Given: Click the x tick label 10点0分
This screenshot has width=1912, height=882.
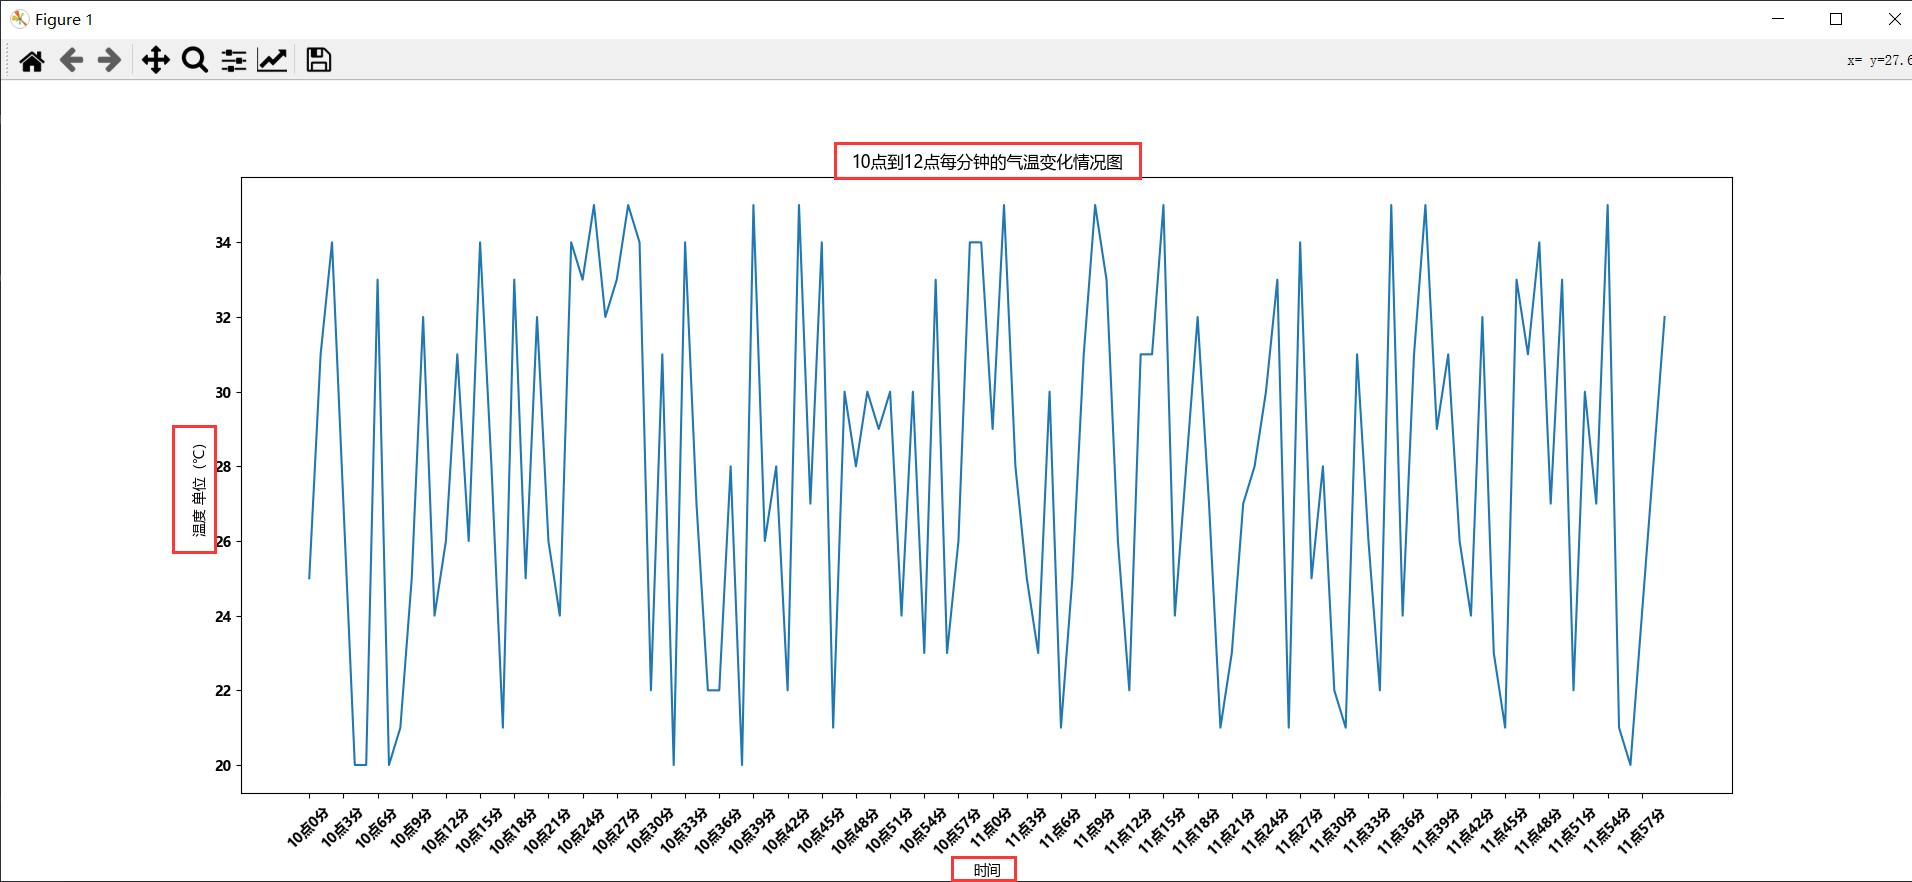Looking at the screenshot, I should [307, 827].
